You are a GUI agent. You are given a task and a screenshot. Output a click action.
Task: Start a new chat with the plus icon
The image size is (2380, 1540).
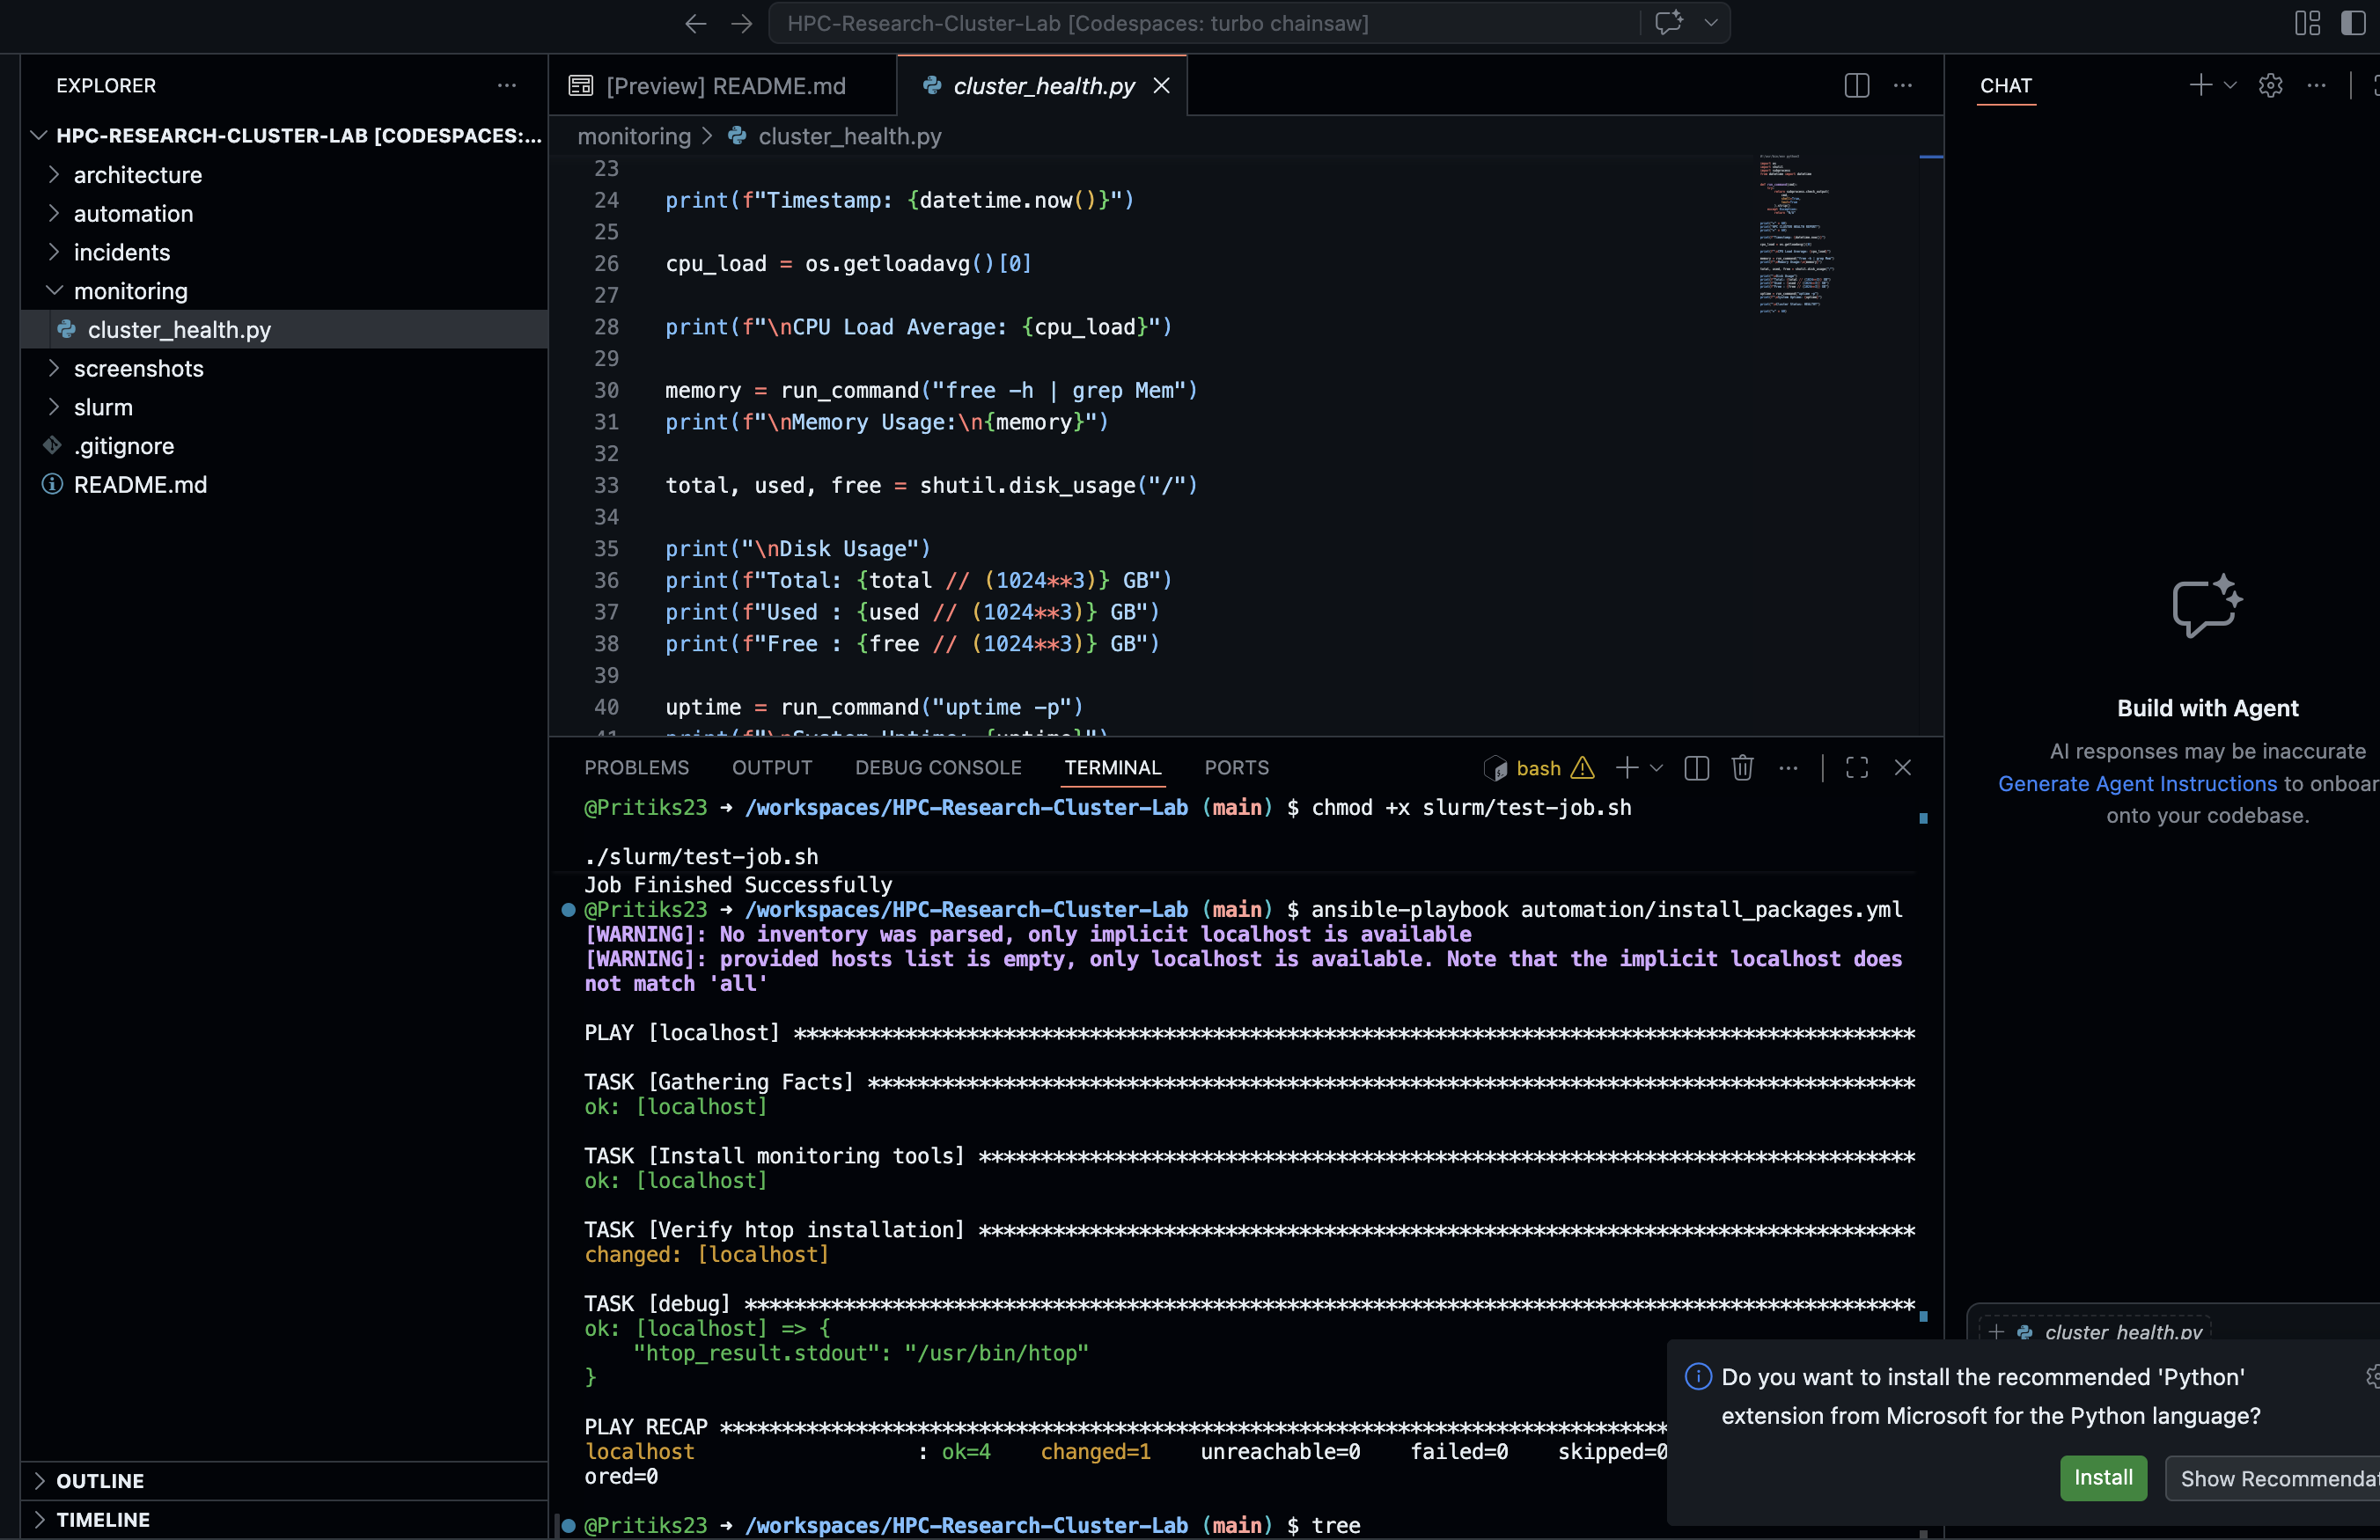pyautogui.click(x=2200, y=86)
